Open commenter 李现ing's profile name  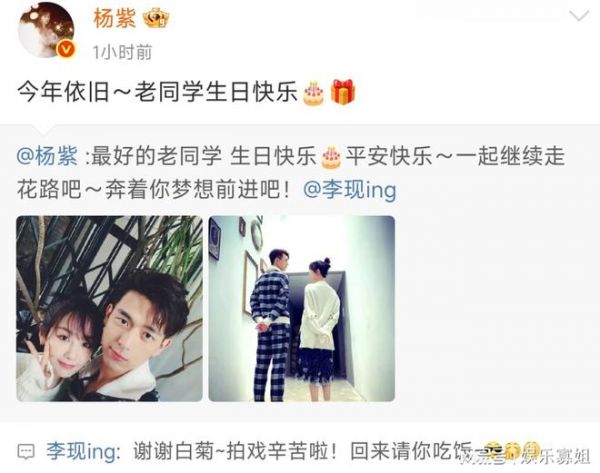tap(81, 452)
